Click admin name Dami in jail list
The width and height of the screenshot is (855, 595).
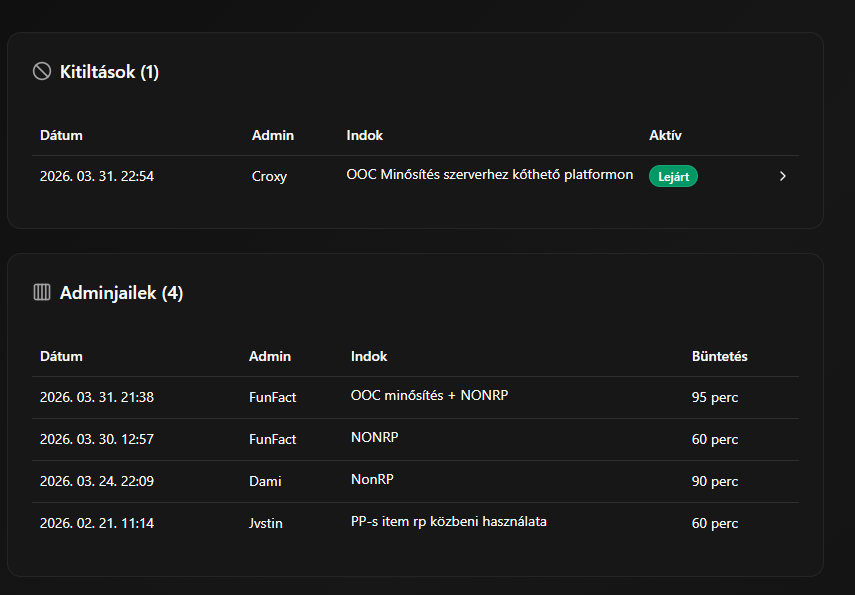(265, 481)
